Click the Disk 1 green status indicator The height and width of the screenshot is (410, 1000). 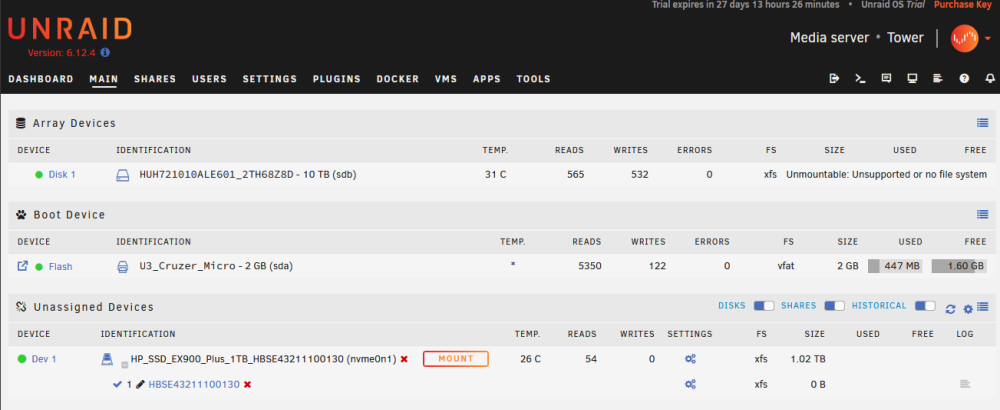[x=39, y=175]
